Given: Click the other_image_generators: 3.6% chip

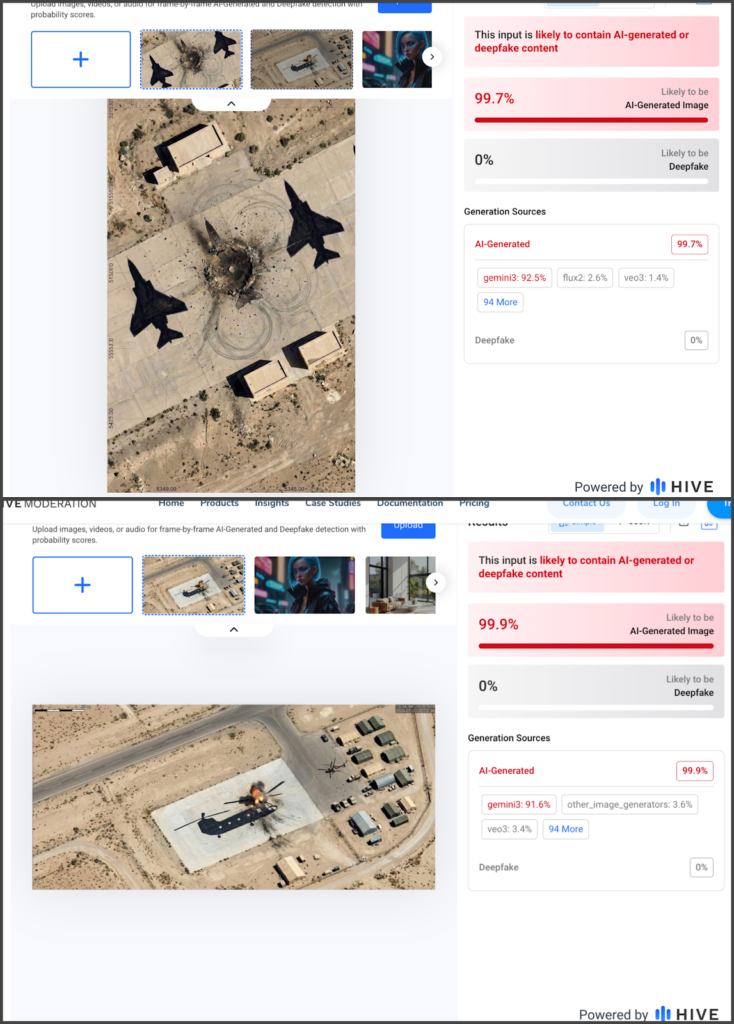Looking at the screenshot, I should point(629,804).
